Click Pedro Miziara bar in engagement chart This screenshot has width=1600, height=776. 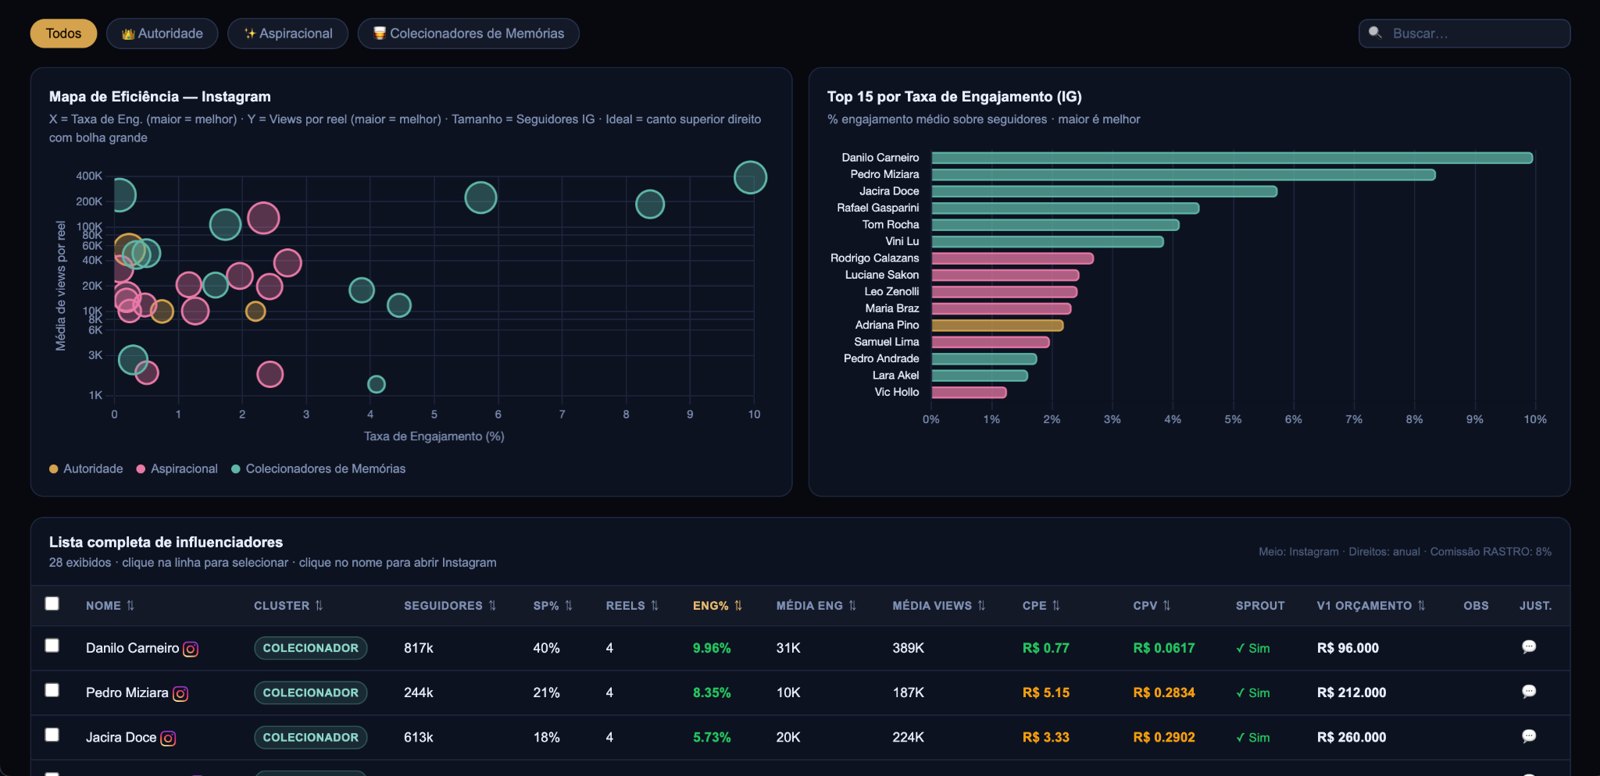tap(1183, 175)
